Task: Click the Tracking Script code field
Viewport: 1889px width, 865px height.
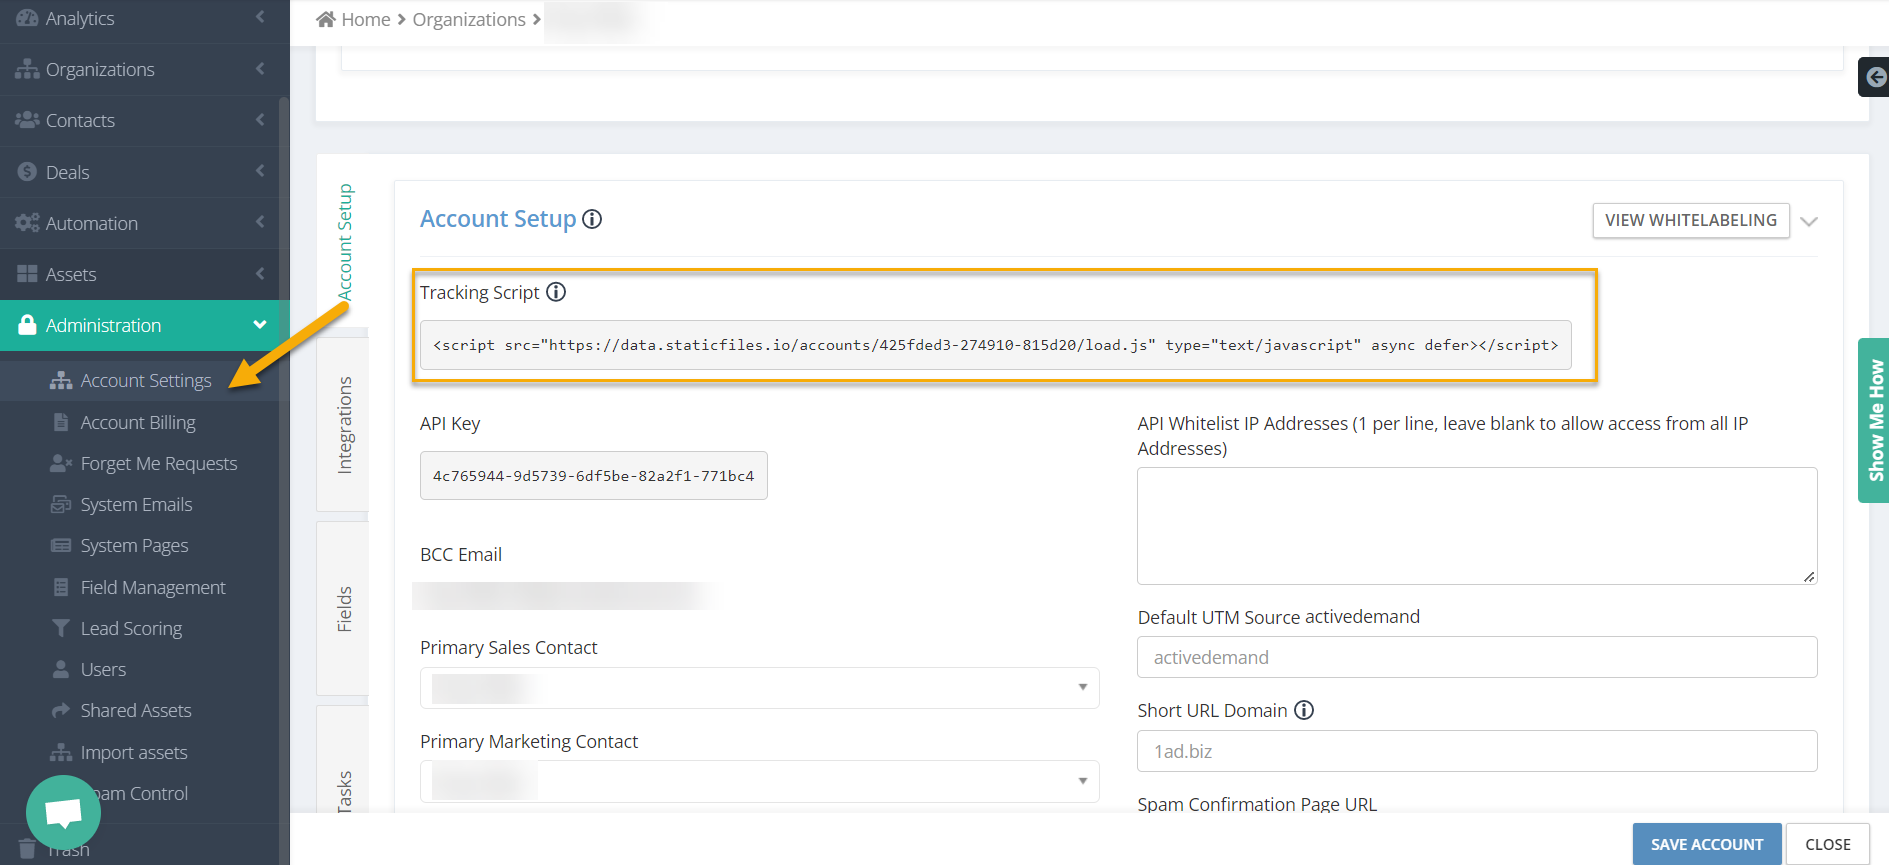Action: pyautogui.click(x=995, y=345)
